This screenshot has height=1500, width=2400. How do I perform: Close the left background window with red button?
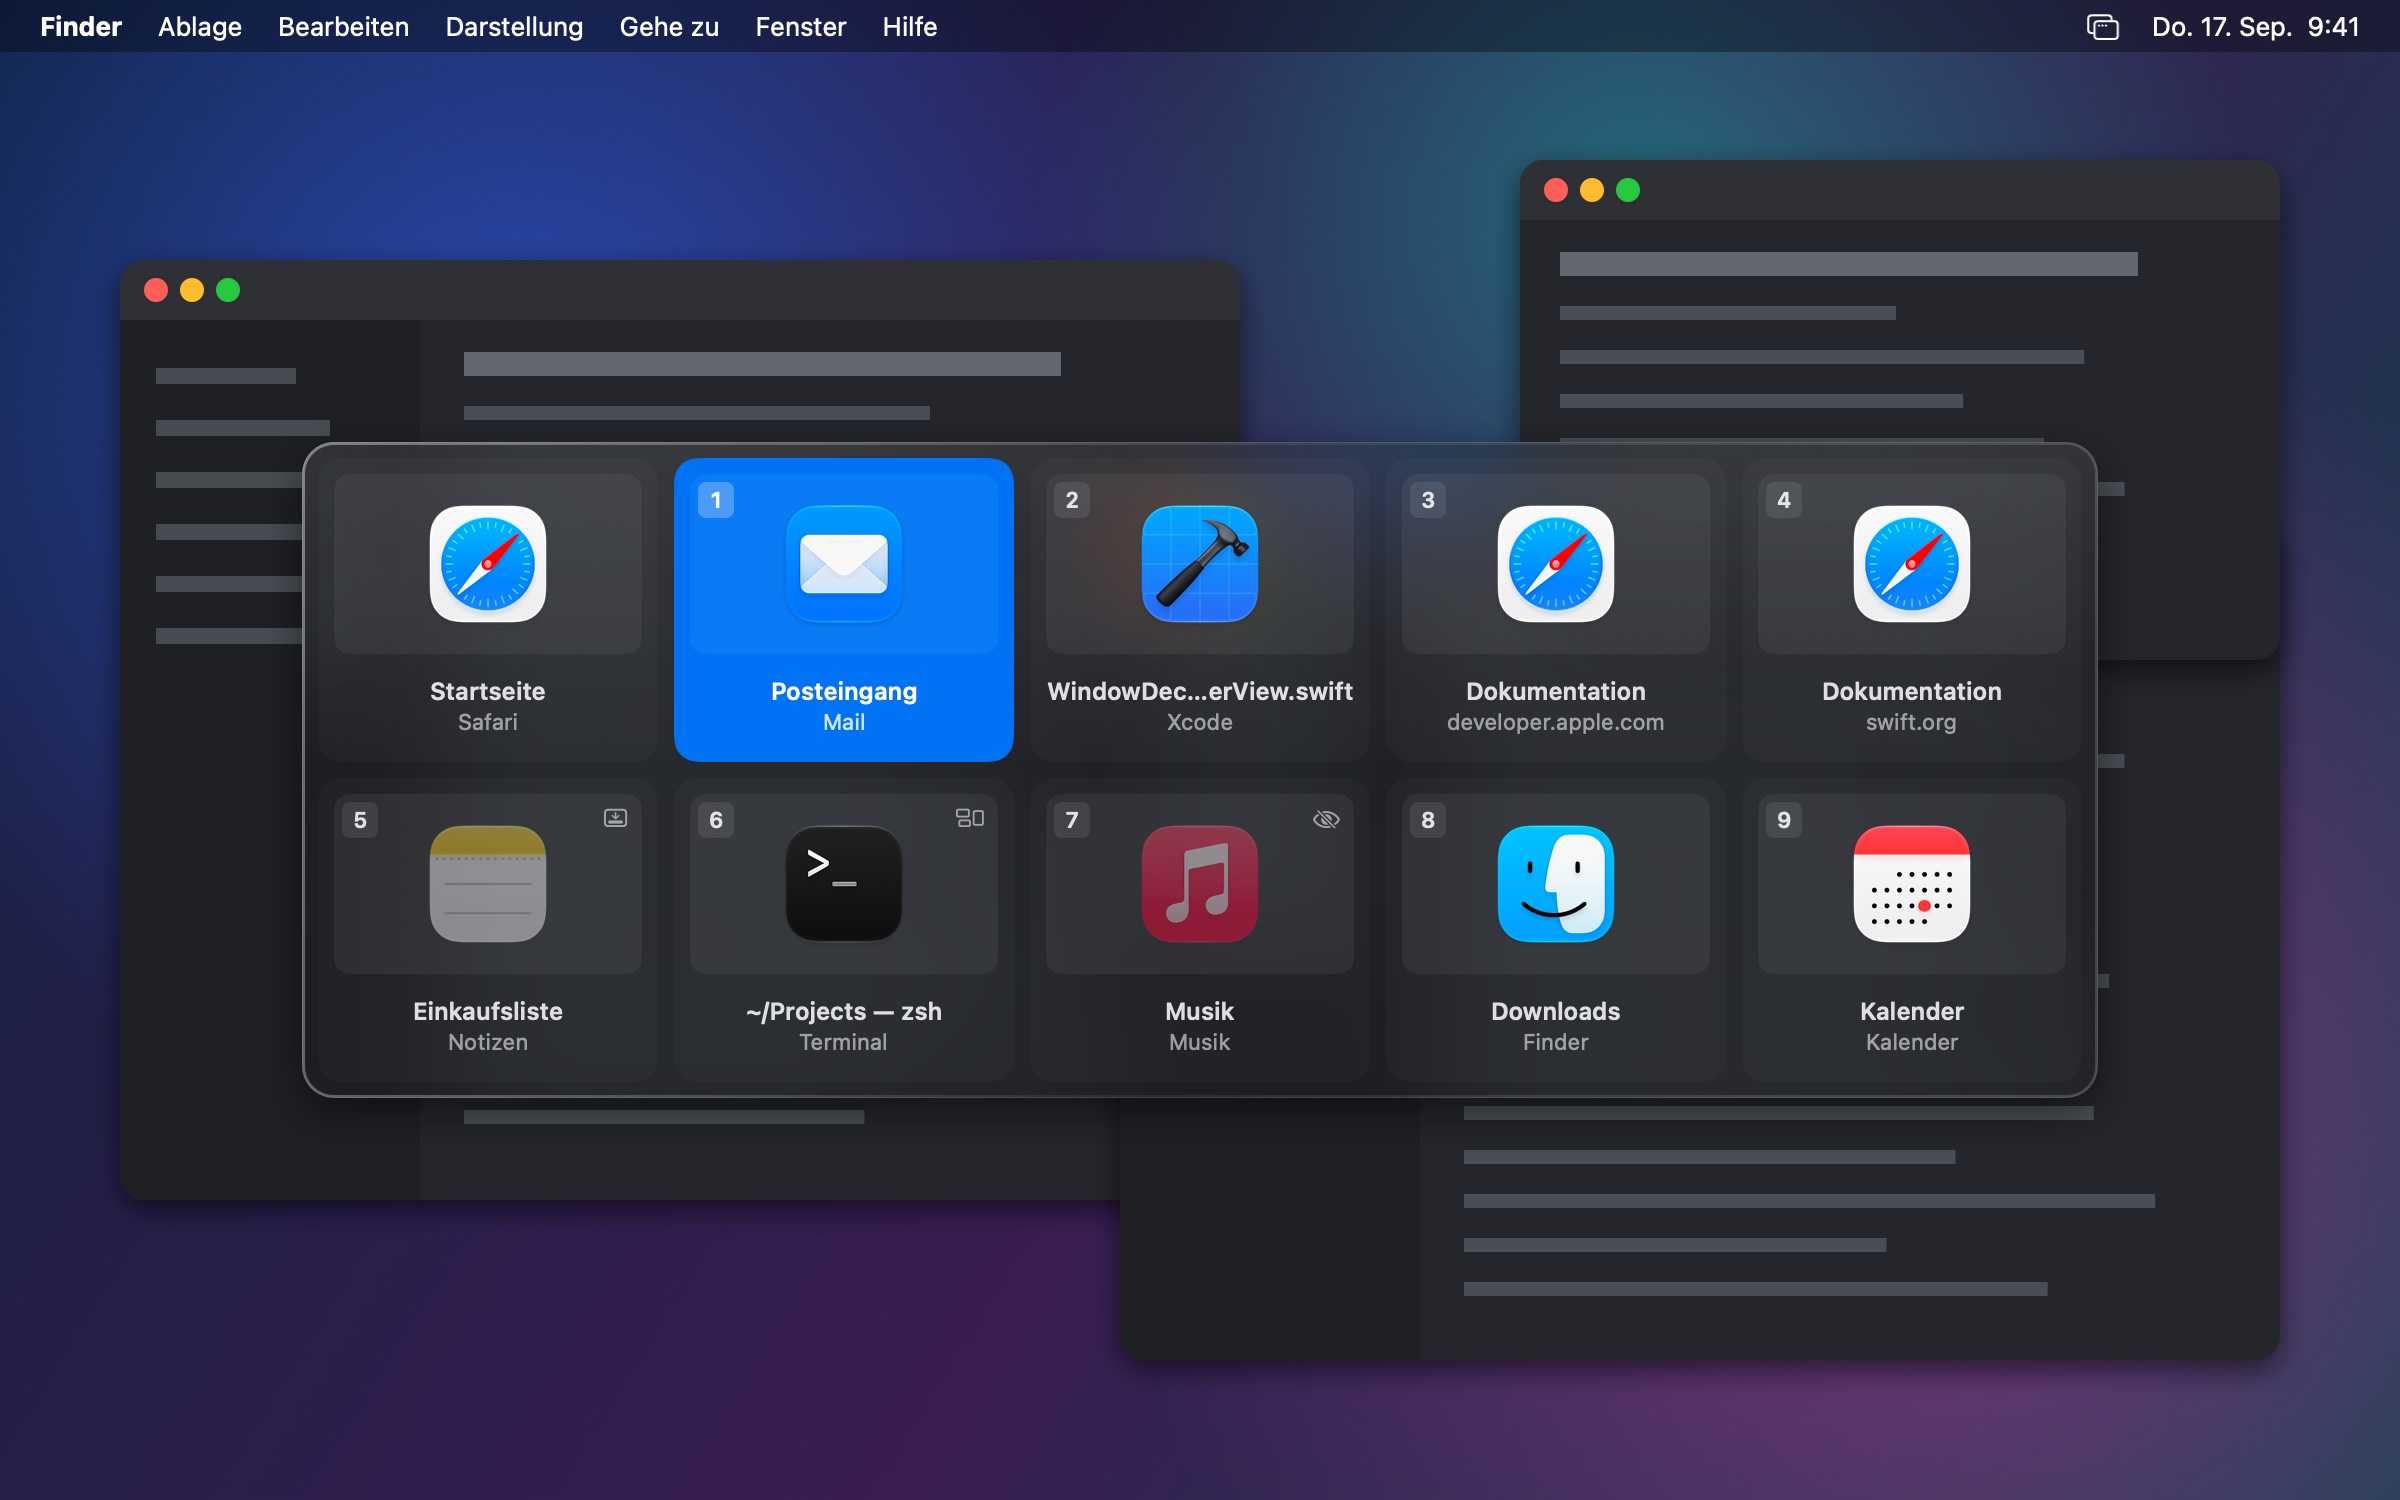(x=156, y=290)
